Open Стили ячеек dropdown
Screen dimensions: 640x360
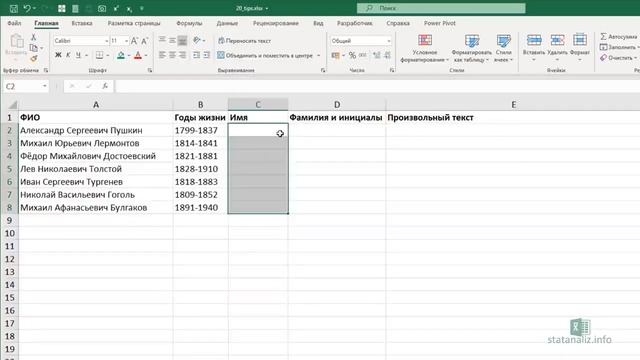coord(503,49)
